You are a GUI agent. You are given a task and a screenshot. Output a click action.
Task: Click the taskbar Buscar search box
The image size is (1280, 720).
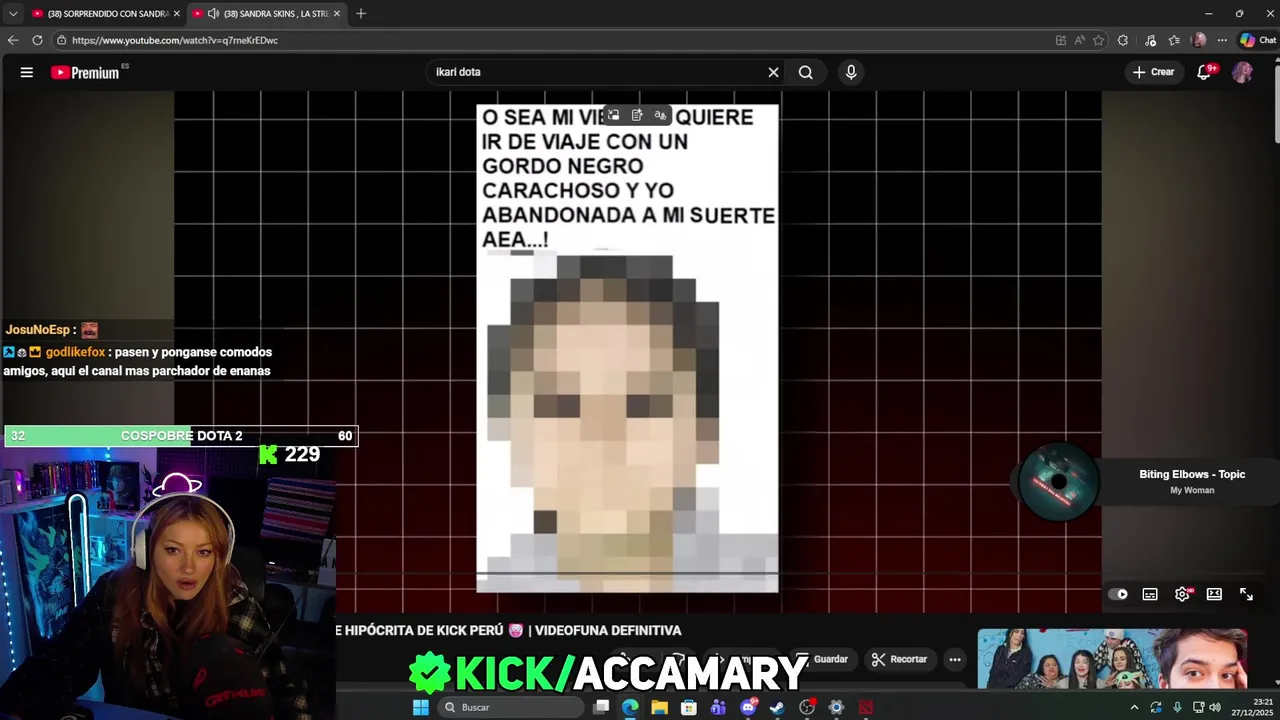click(x=510, y=707)
